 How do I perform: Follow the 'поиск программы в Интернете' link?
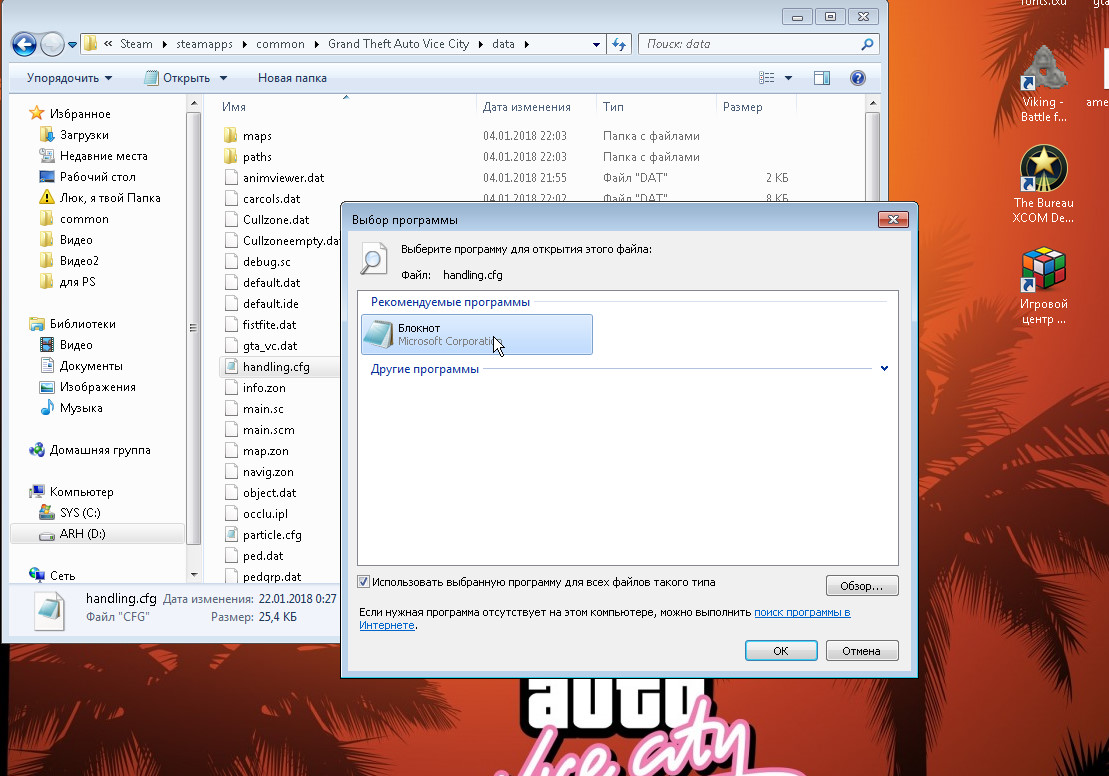point(802,613)
